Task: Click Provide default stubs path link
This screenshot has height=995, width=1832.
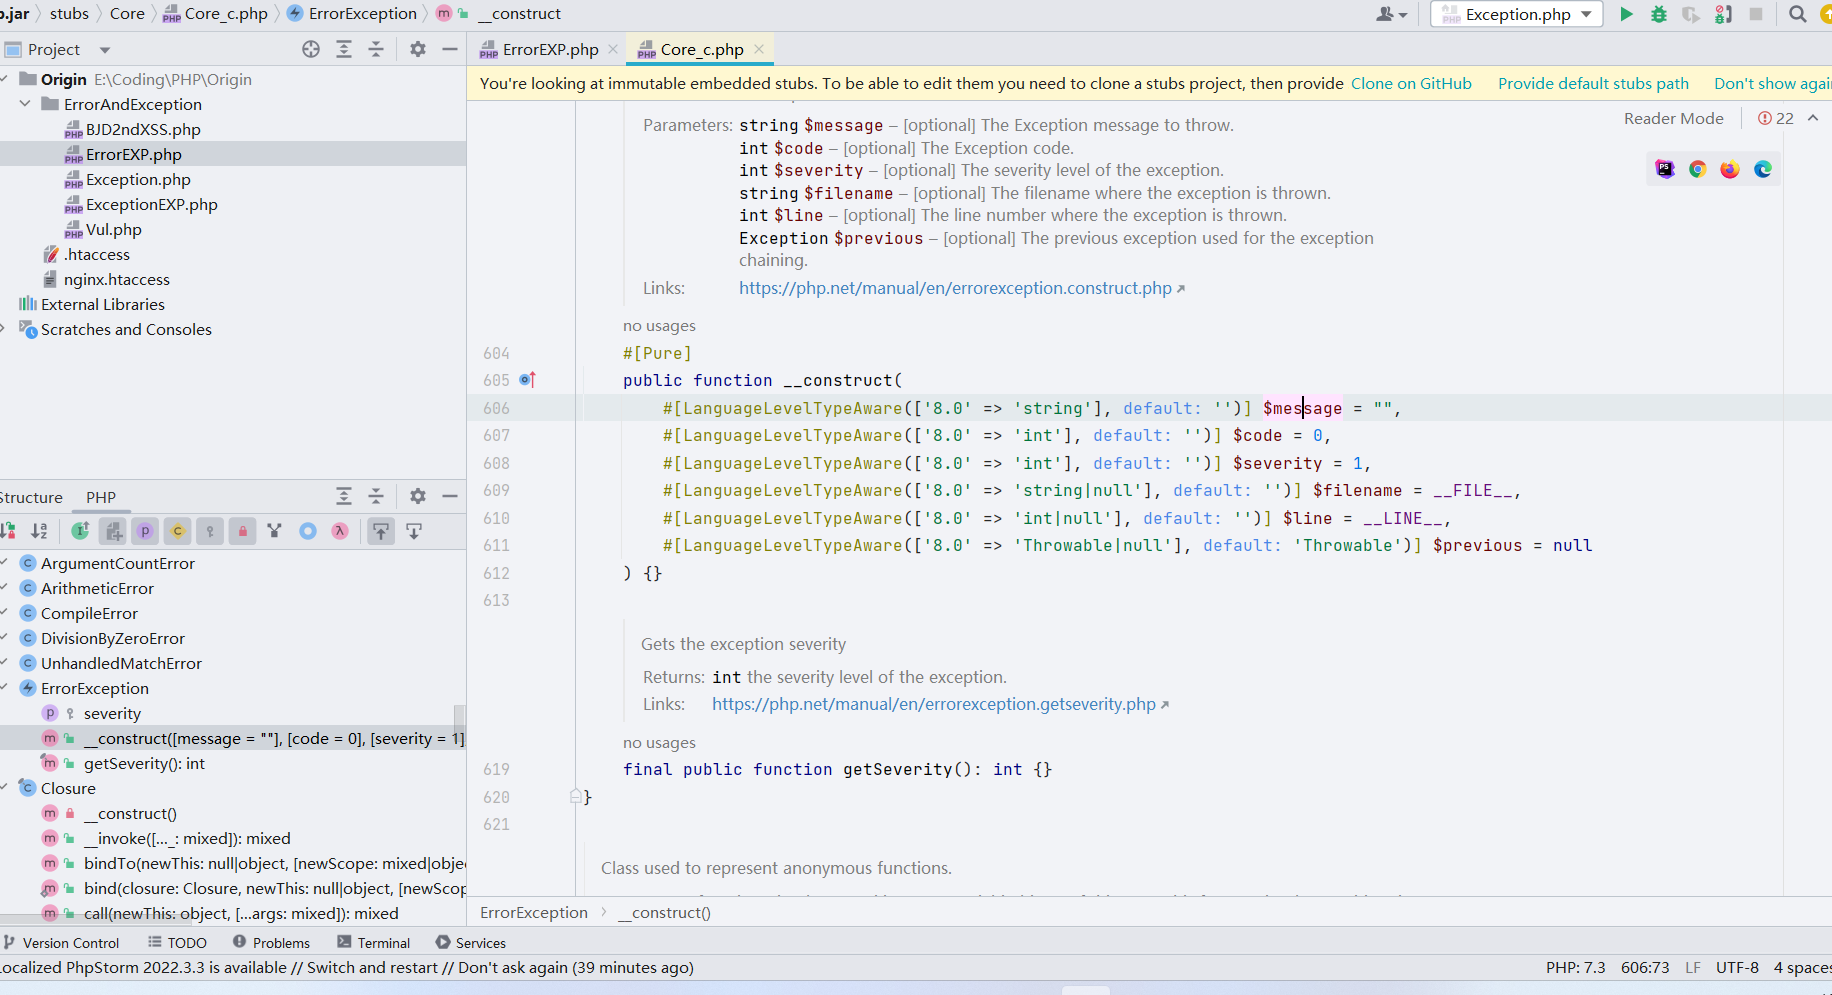Action: pos(1592,83)
